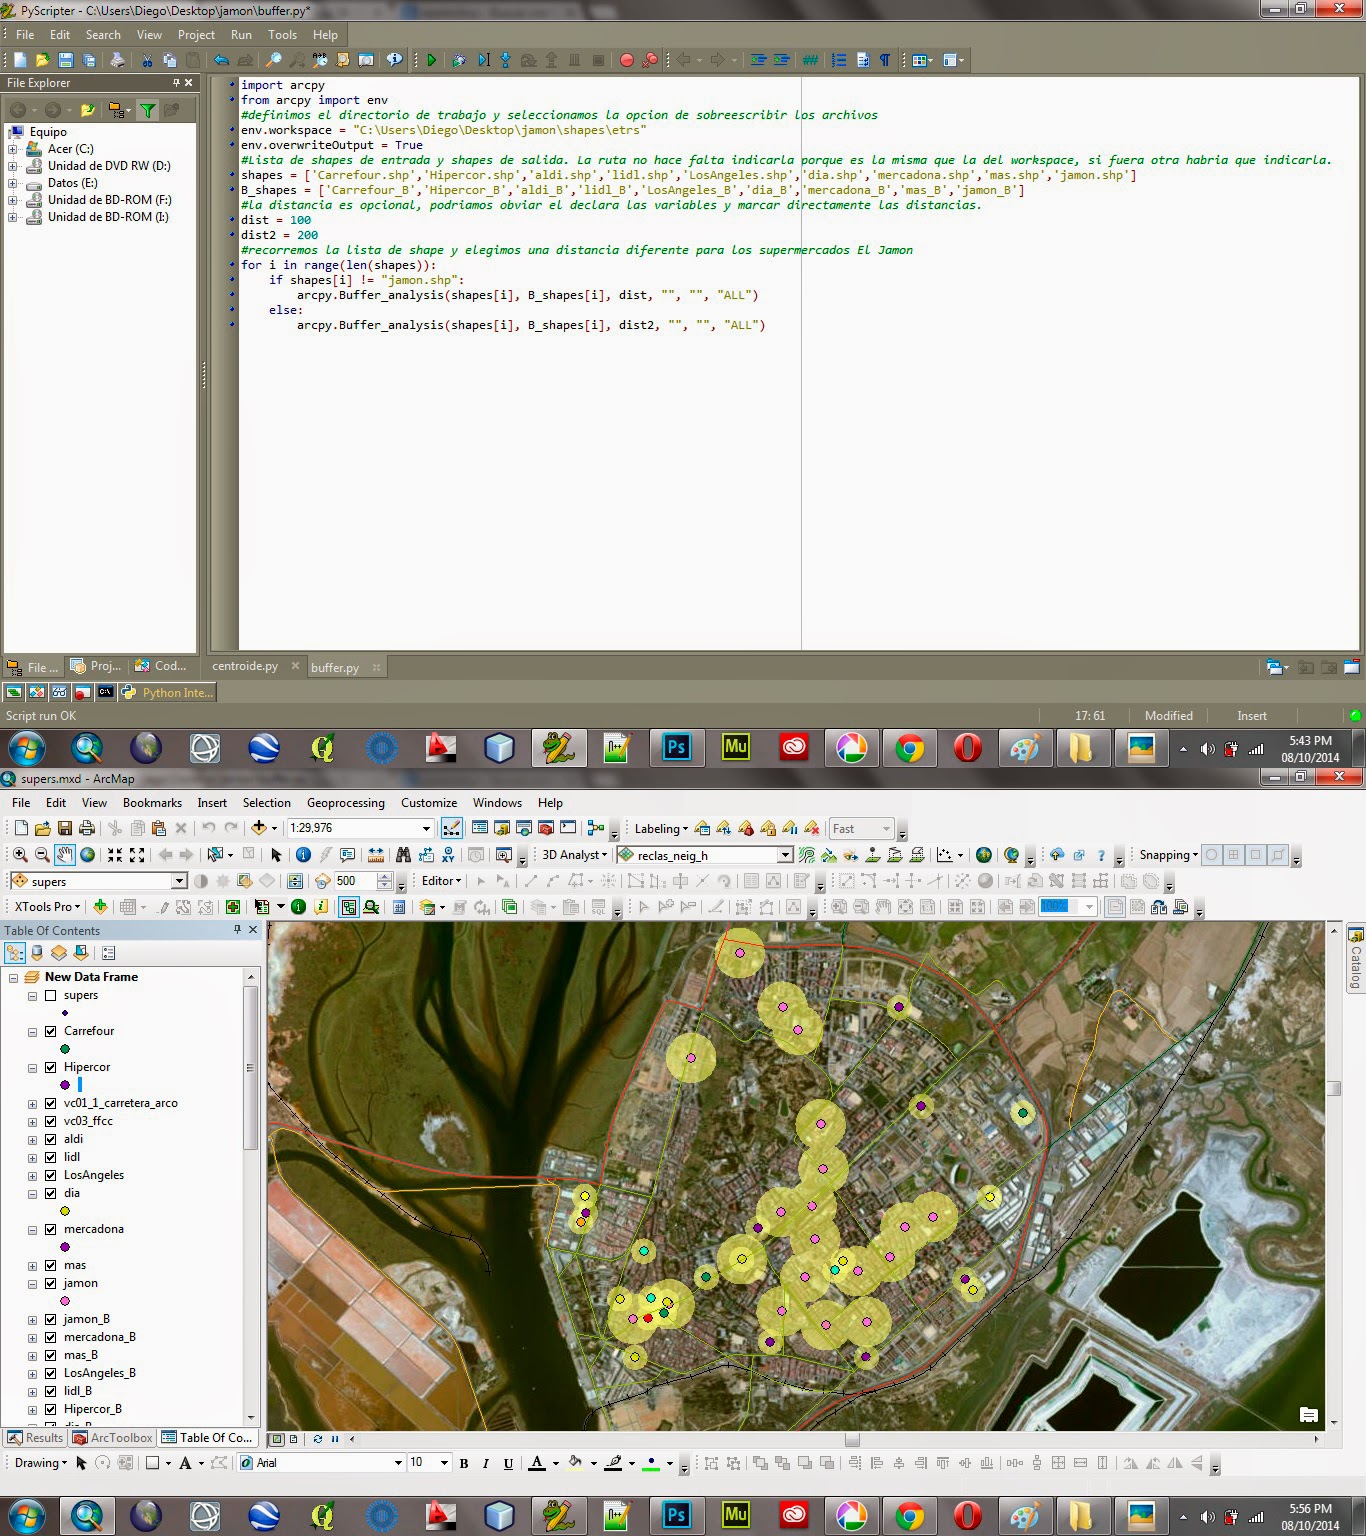Run the script with PyScripter's green play button
Screen dimensions: 1366x1536
(x=431, y=60)
